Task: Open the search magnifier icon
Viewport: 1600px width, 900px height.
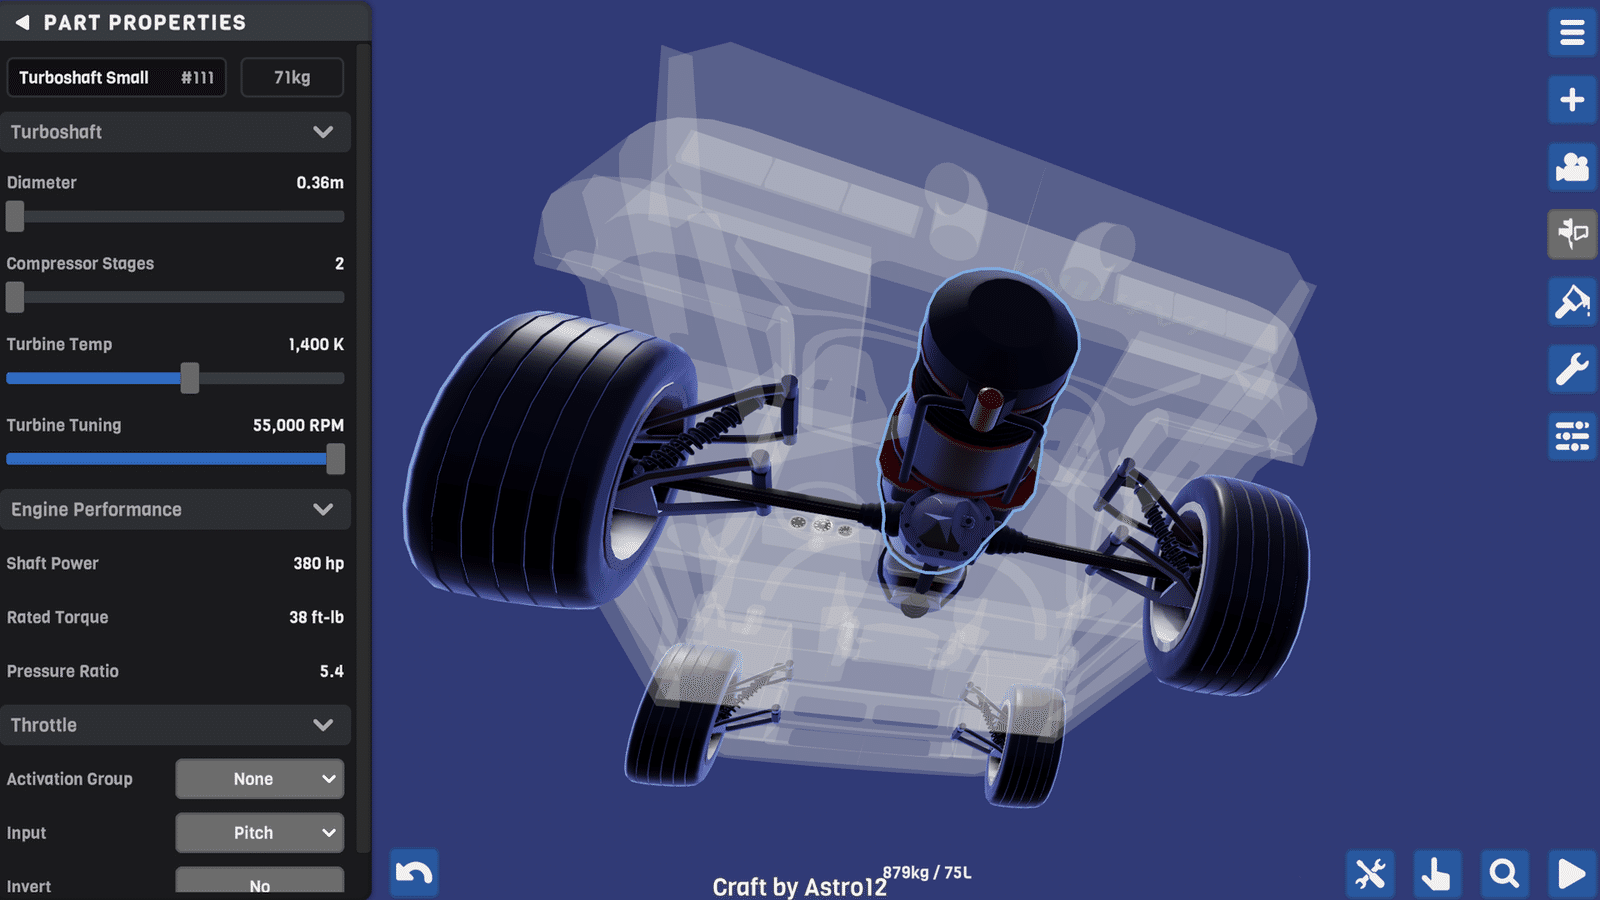Action: [x=1504, y=873]
